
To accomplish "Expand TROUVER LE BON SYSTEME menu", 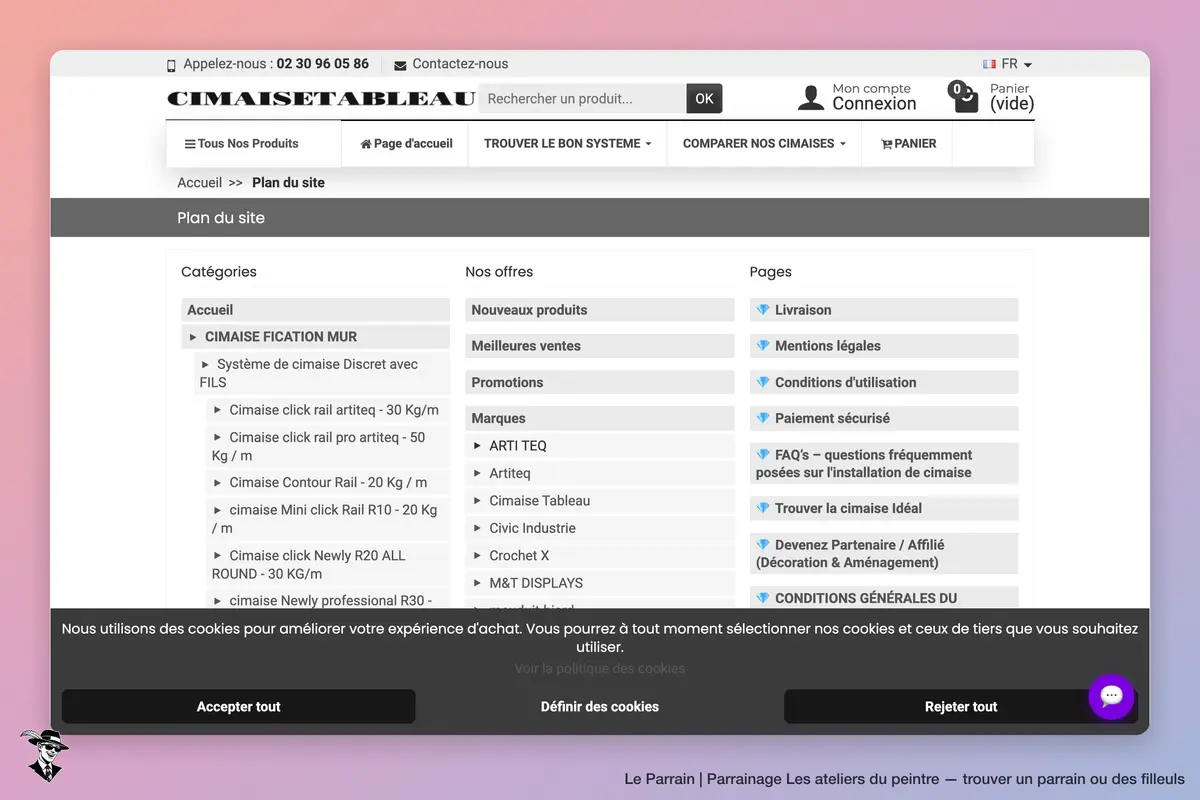I will click(x=567, y=143).
